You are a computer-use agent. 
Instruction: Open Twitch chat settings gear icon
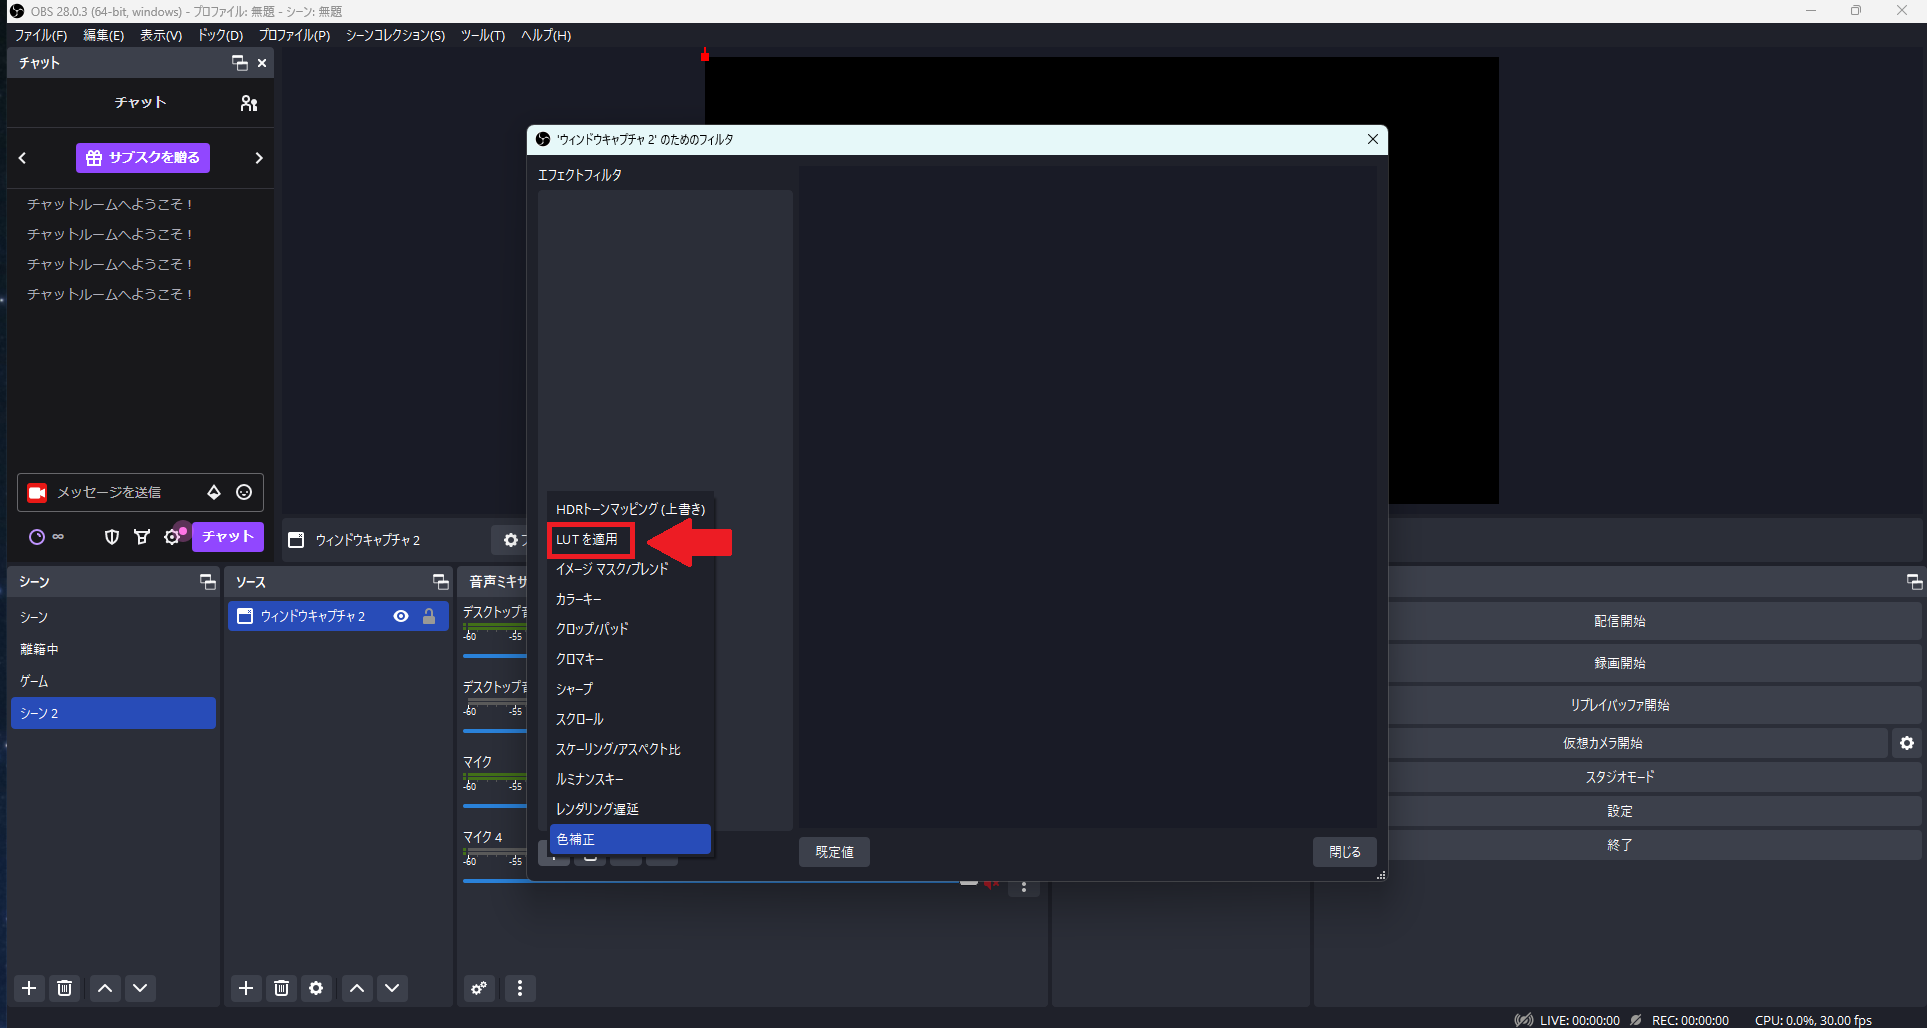point(172,537)
